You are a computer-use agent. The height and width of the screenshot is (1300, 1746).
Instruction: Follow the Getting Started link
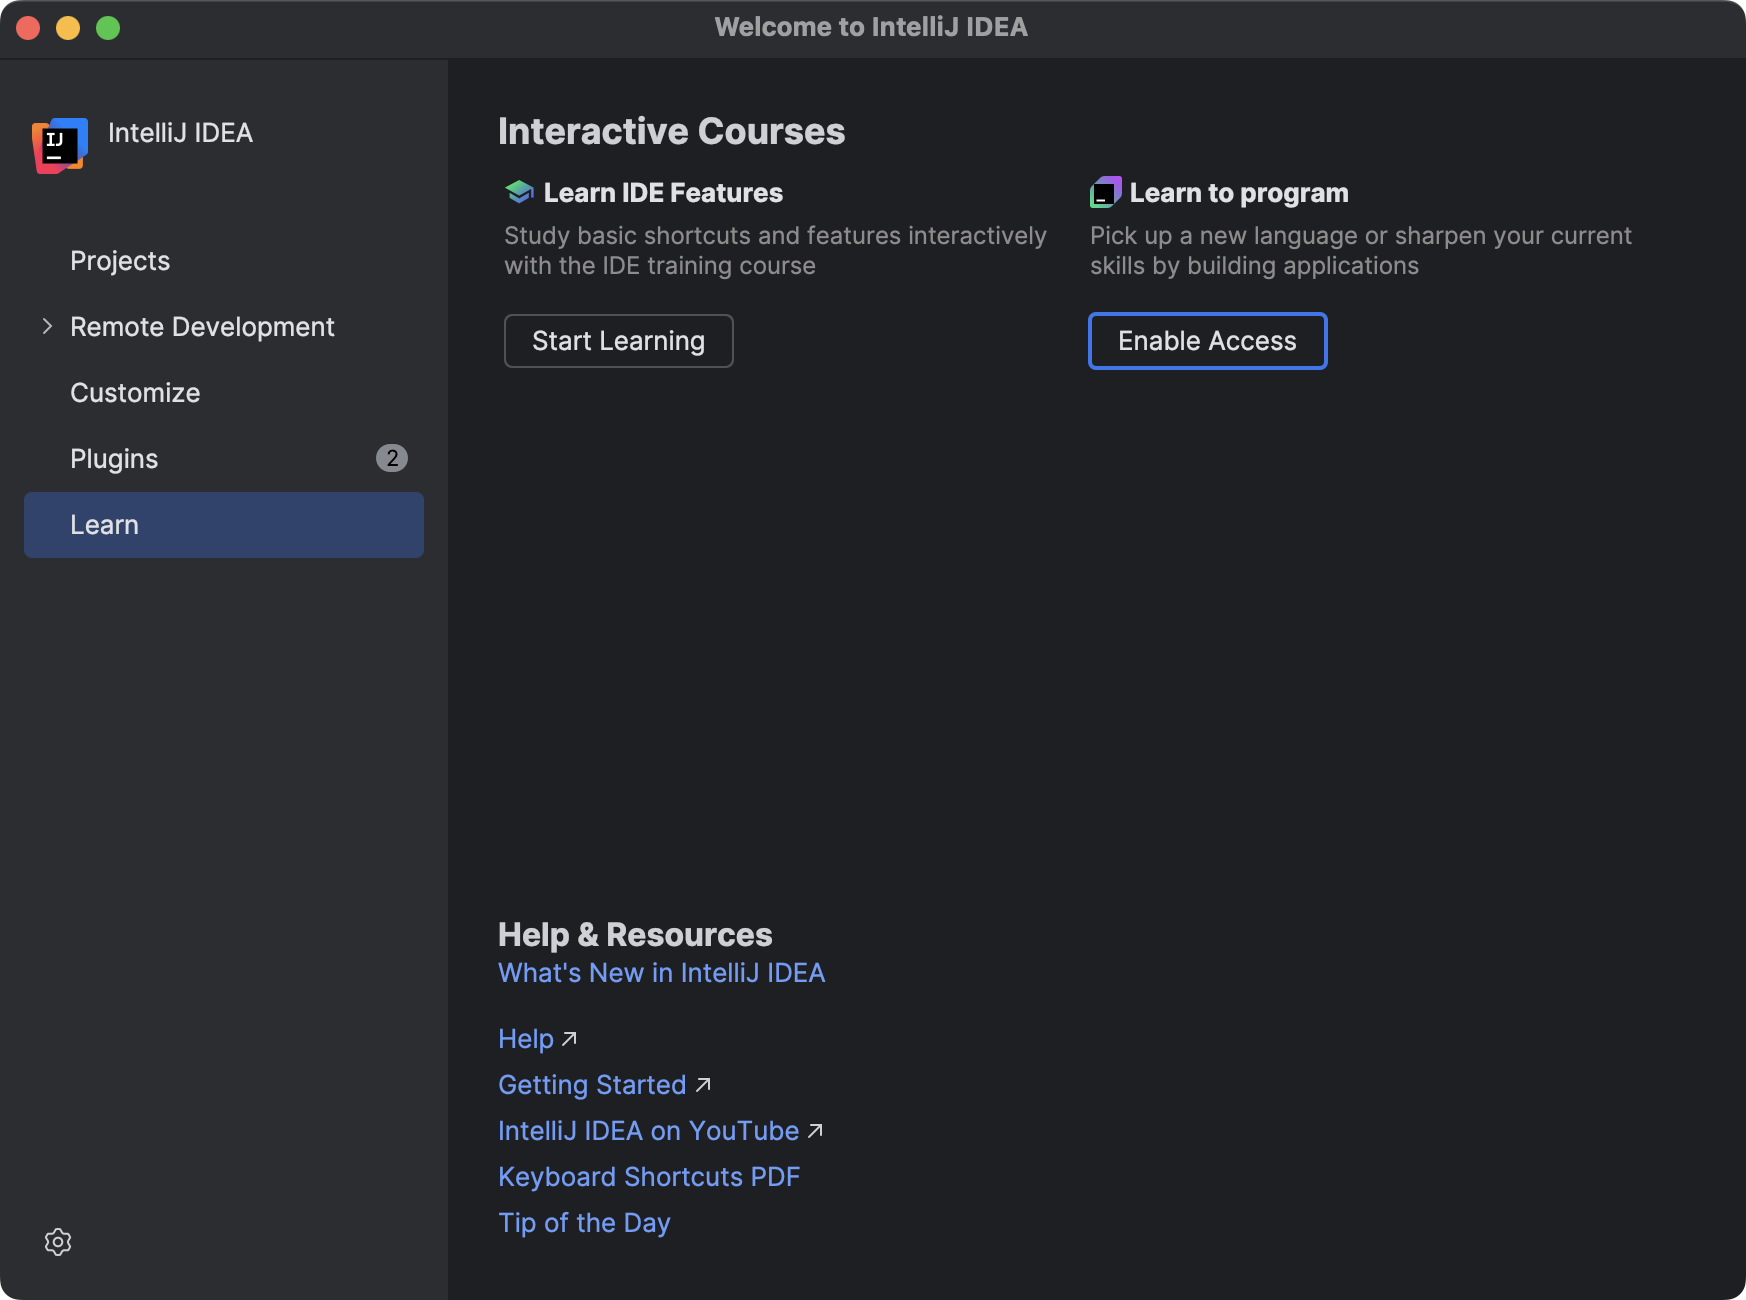tap(592, 1084)
